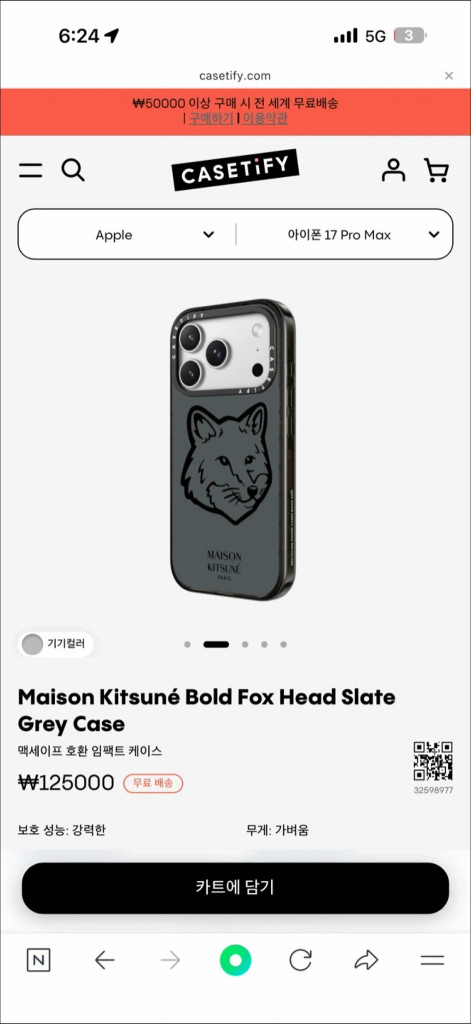Select the third image carousel dot
This screenshot has height=1024, width=471.
coord(245,645)
